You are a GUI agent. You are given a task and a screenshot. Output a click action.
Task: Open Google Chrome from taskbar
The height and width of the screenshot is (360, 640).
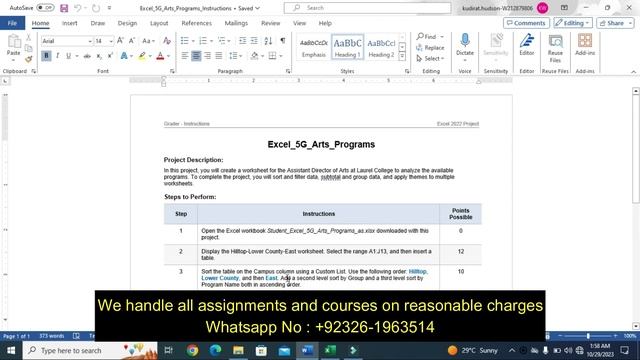(192, 350)
